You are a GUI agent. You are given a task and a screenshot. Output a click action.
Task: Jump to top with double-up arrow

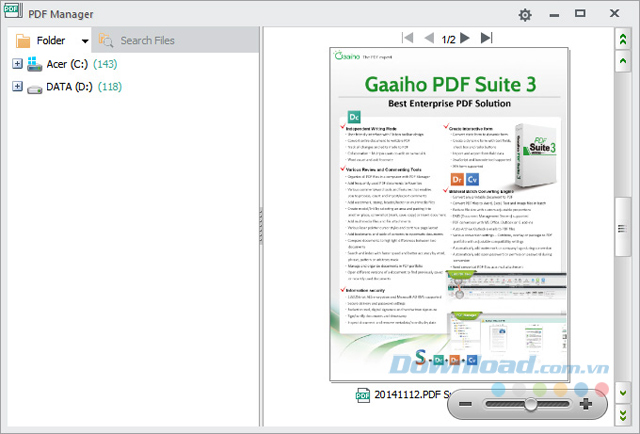(623, 39)
